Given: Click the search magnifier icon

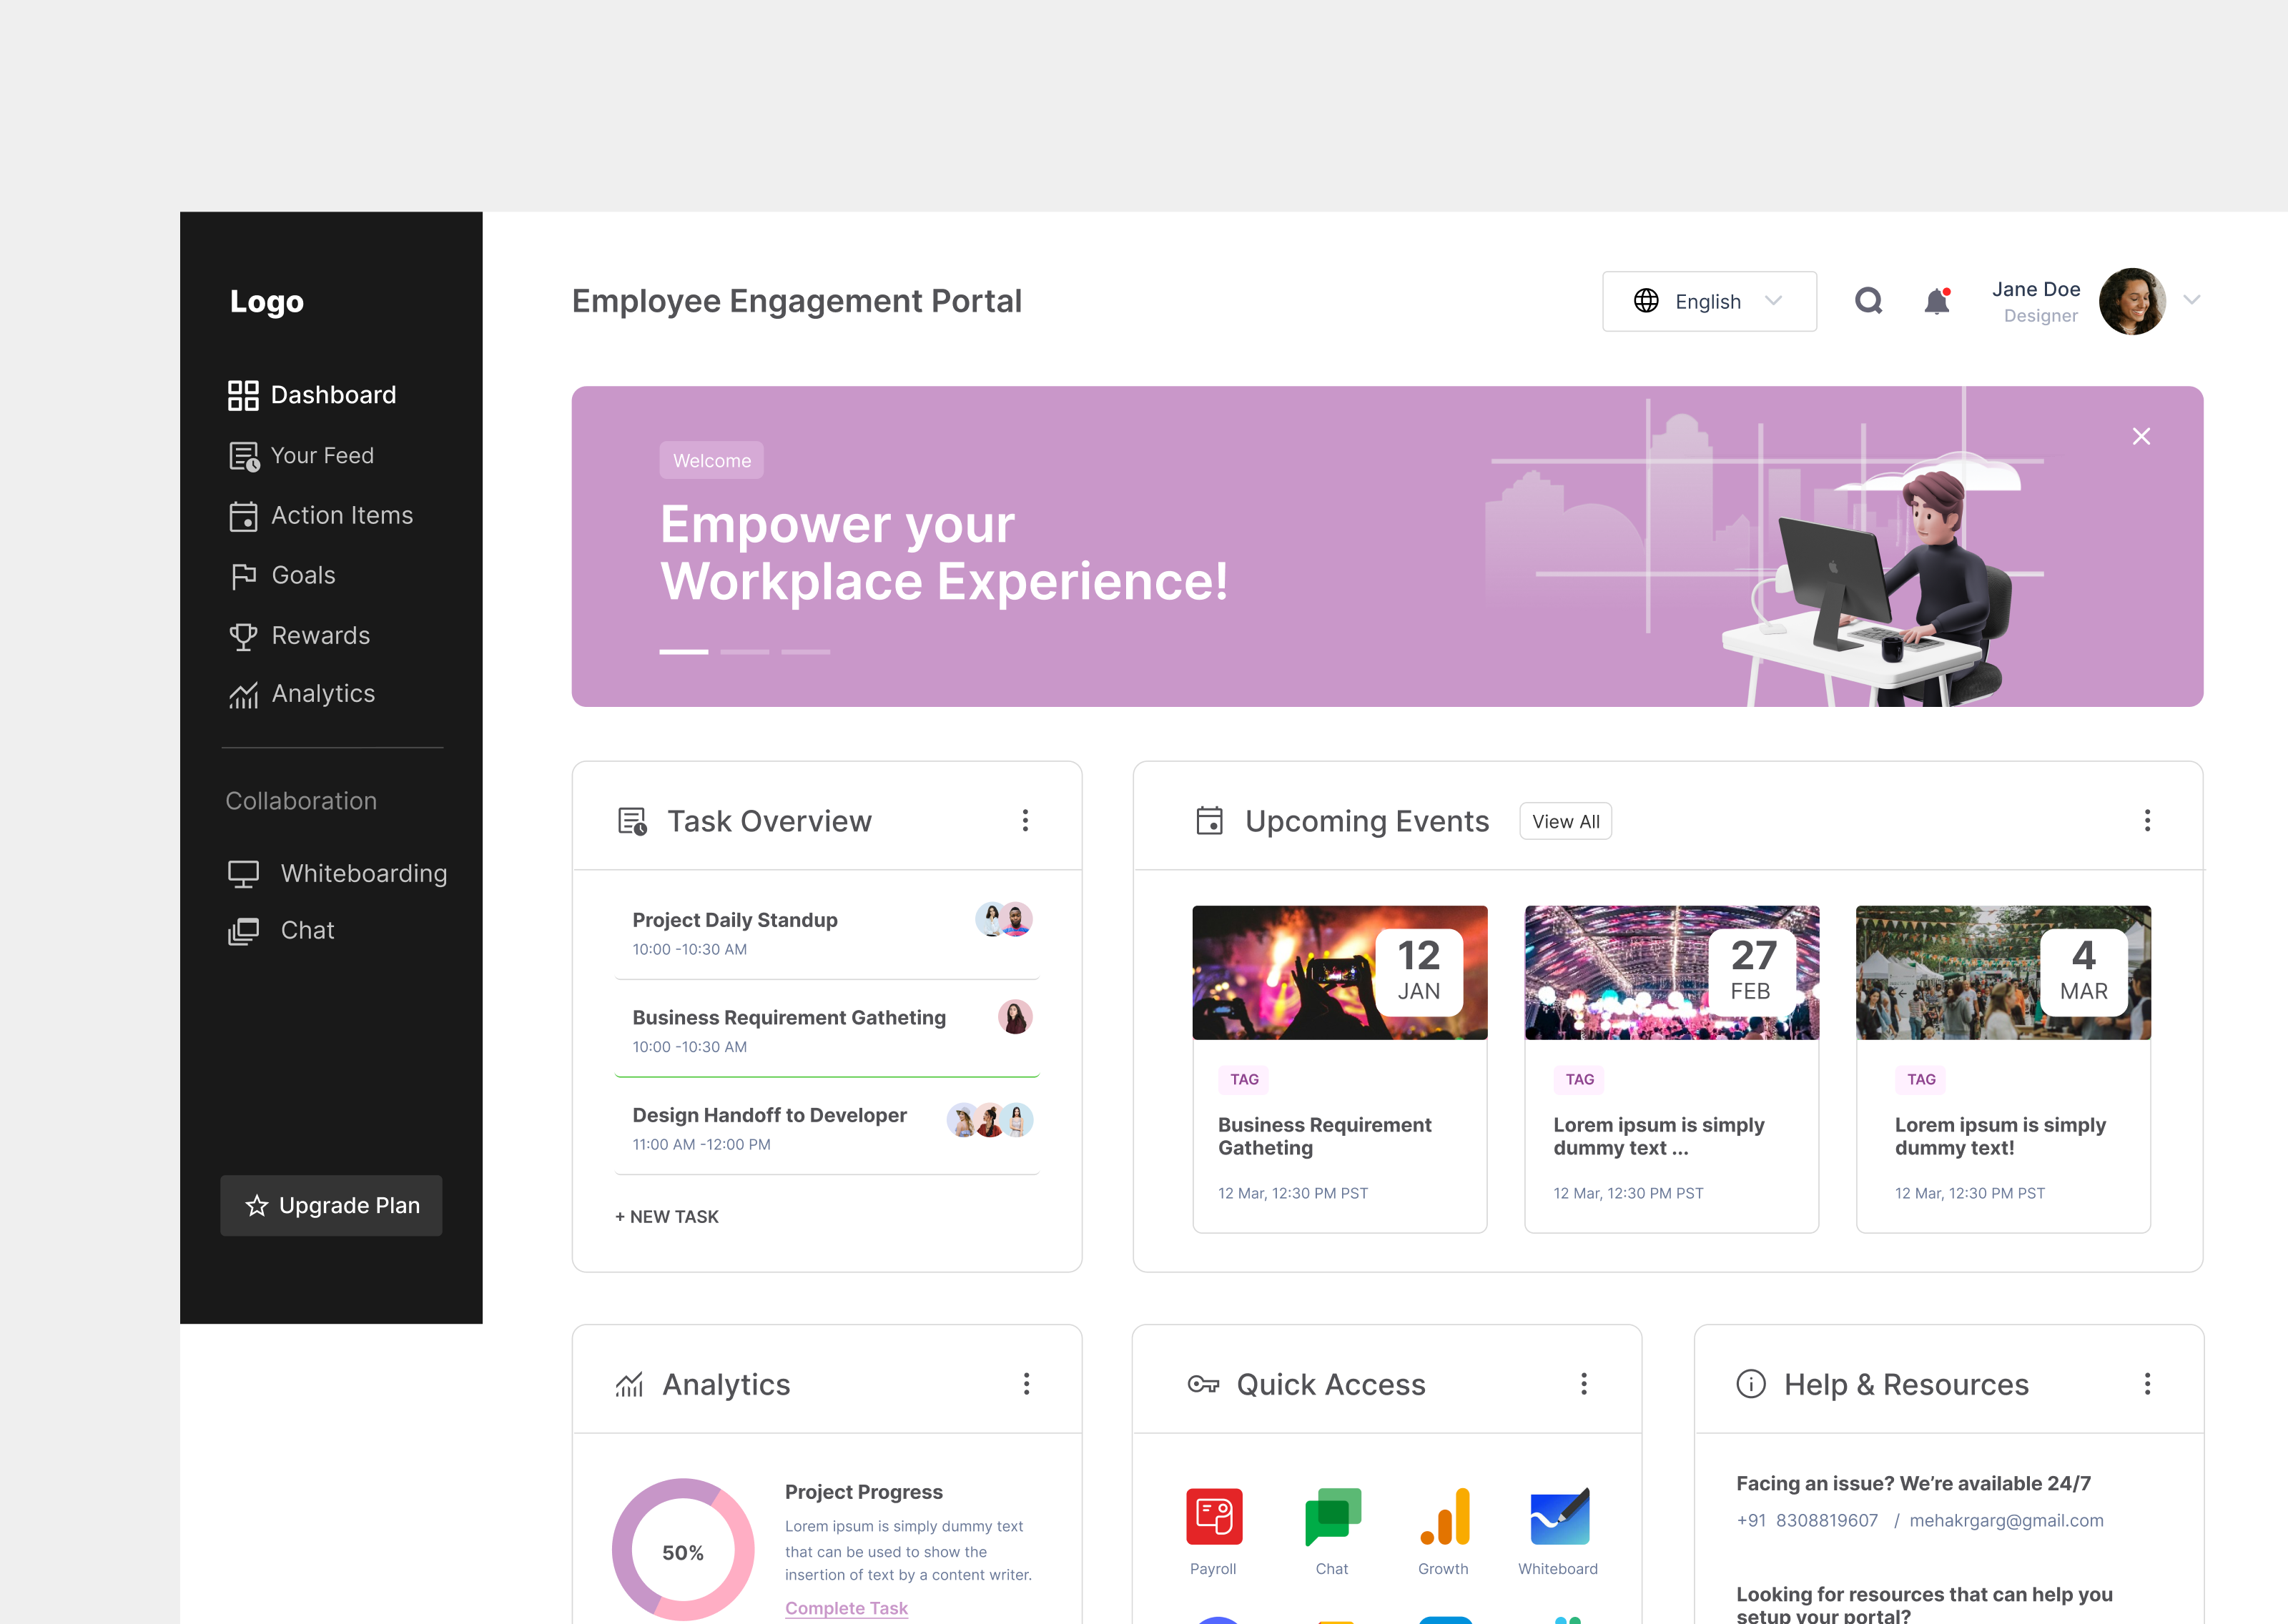Looking at the screenshot, I should tap(1868, 301).
